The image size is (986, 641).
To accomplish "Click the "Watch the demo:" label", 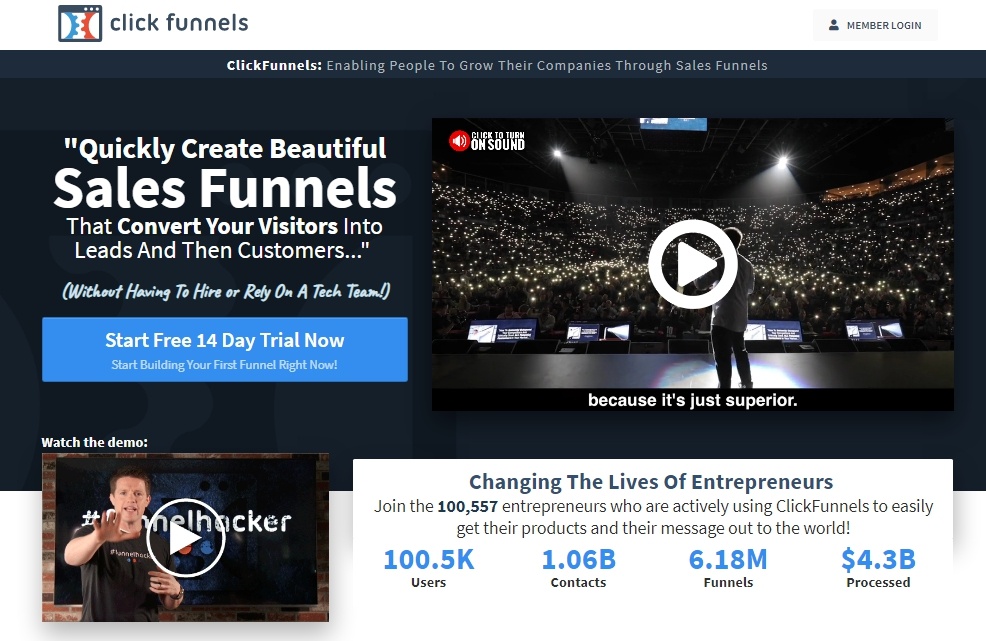I will pyautogui.click(x=94, y=442).
